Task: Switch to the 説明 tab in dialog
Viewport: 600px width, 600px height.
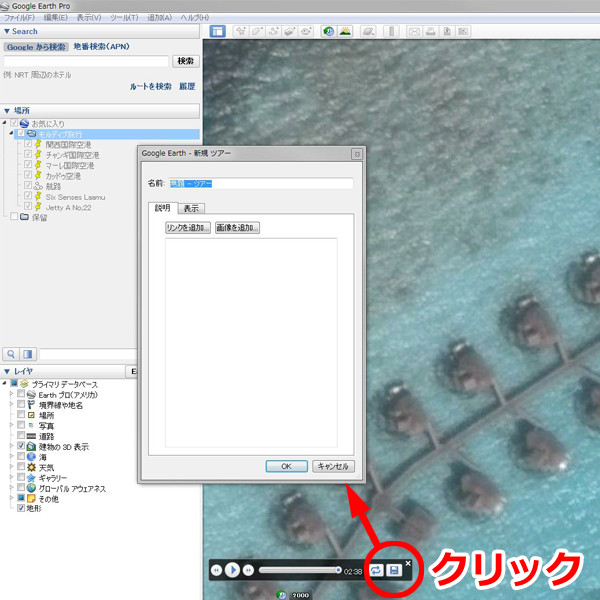Action: point(163,208)
